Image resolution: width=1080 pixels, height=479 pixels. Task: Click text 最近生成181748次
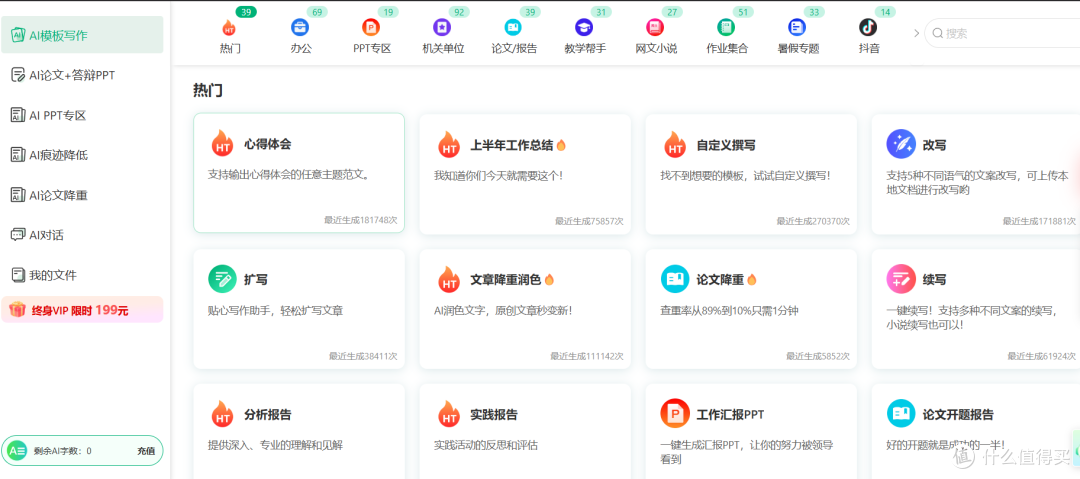pyautogui.click(x=361, y=221)
